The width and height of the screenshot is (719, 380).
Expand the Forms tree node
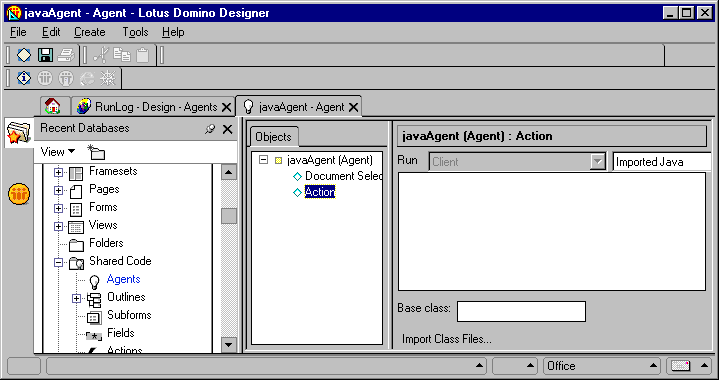coord(58,209)
